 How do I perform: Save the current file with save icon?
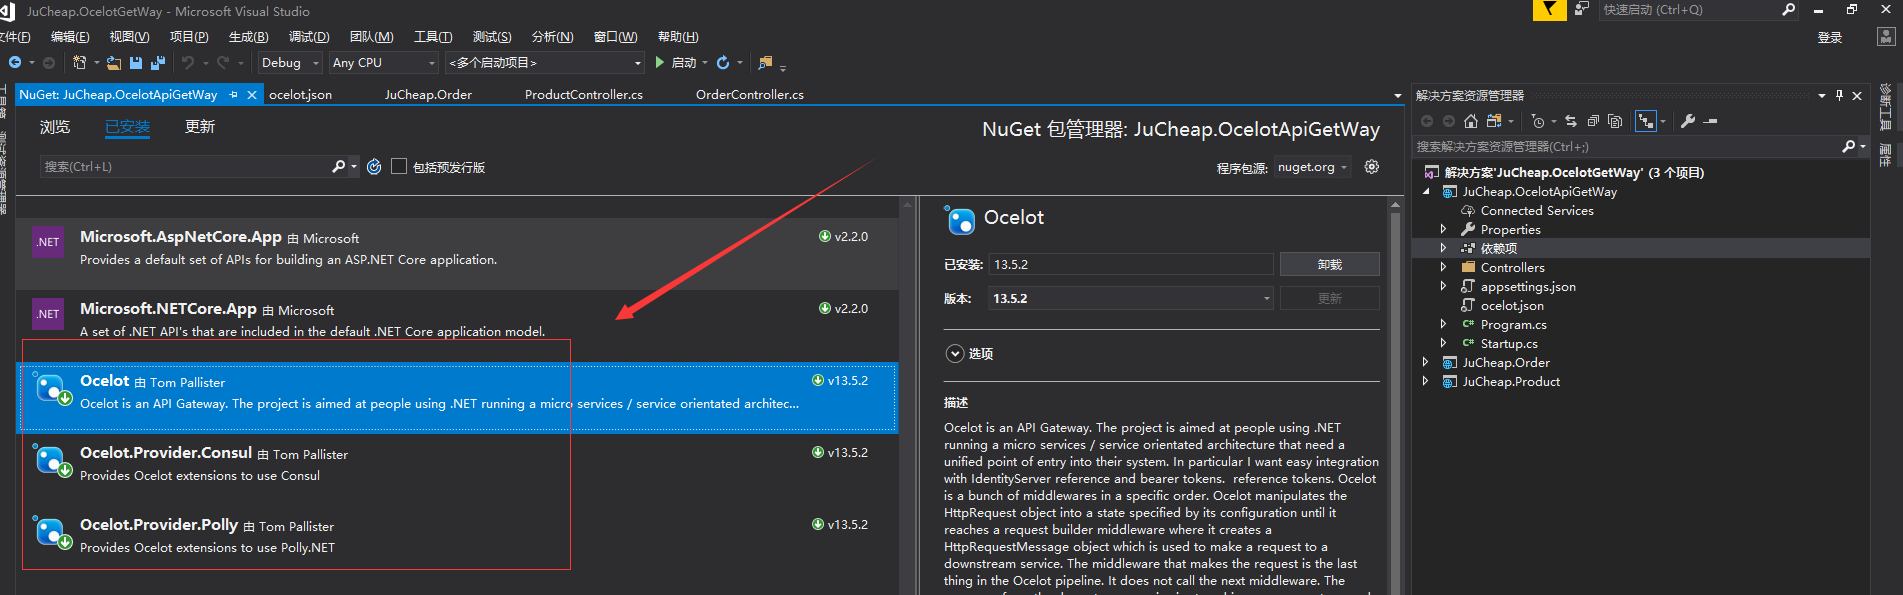pos(136,62)
